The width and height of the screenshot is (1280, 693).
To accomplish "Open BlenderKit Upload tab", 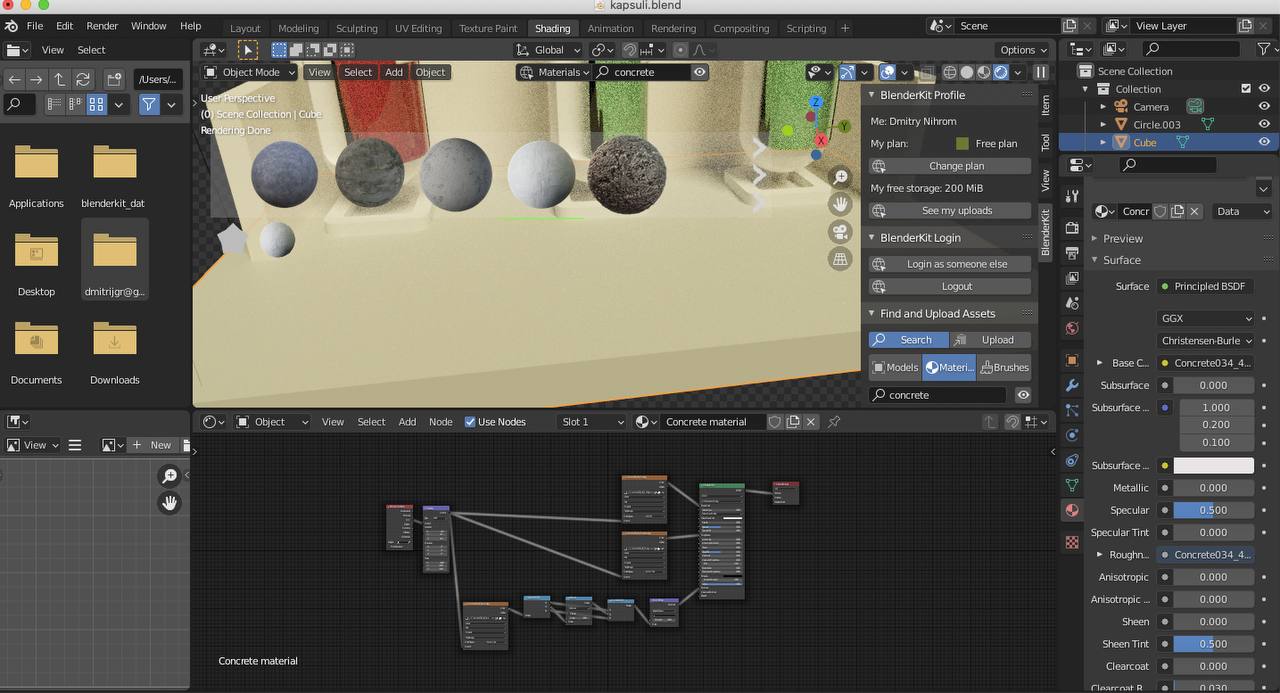I will pos(989,340).
